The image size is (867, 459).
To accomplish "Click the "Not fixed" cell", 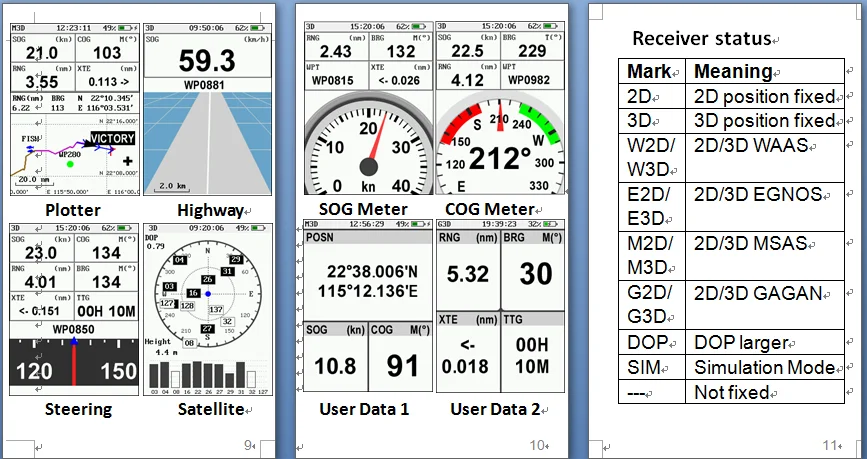I will tap(765, 392).
